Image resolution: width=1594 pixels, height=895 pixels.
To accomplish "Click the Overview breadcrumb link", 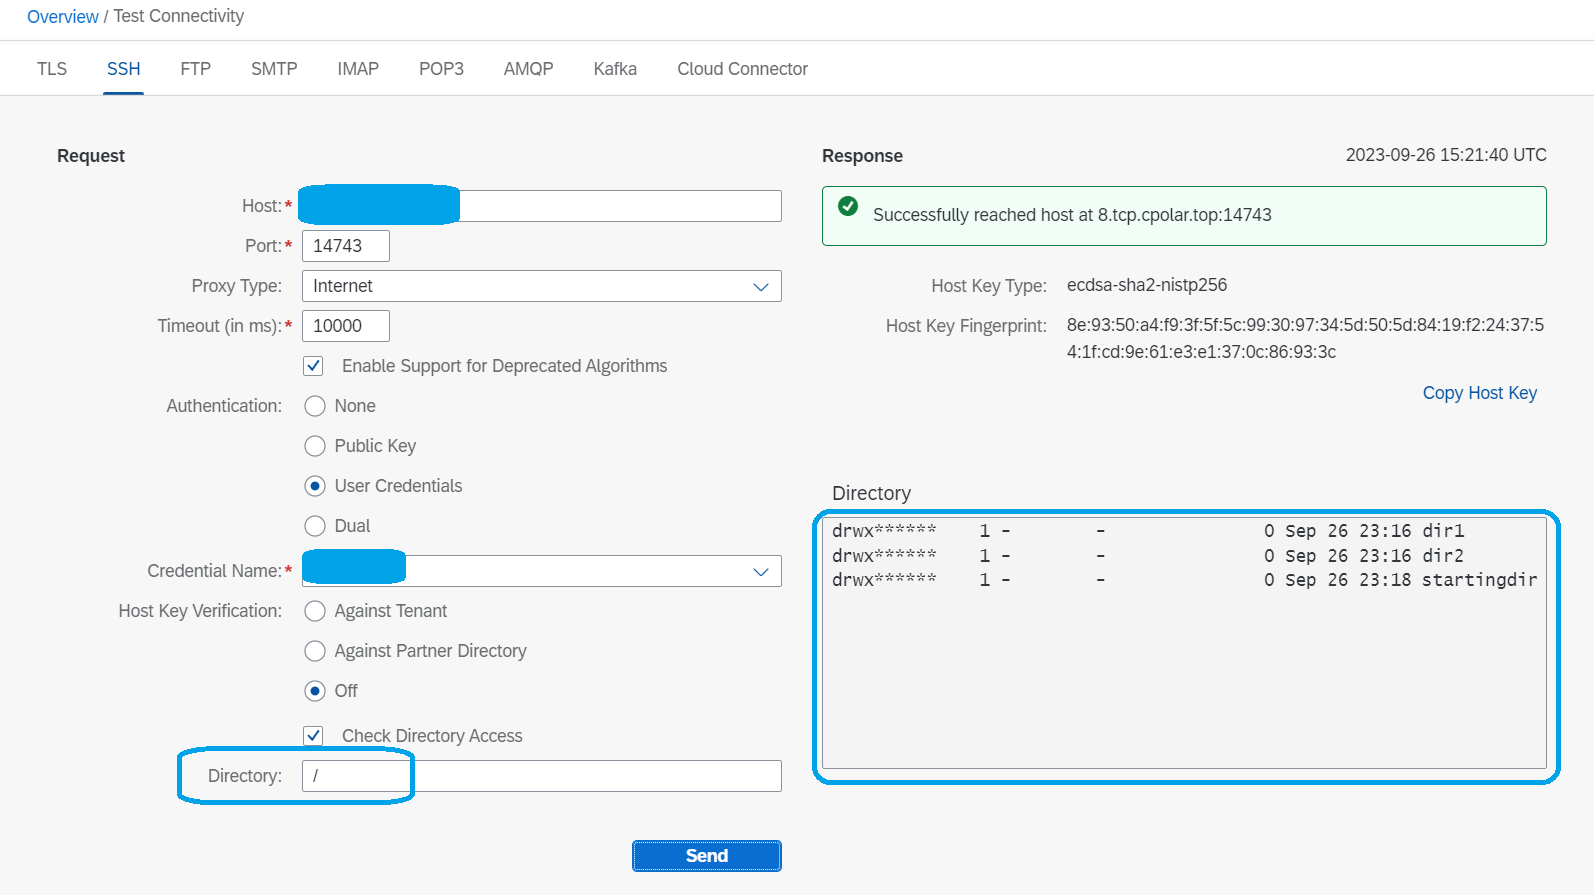I will tap(63, 16).
